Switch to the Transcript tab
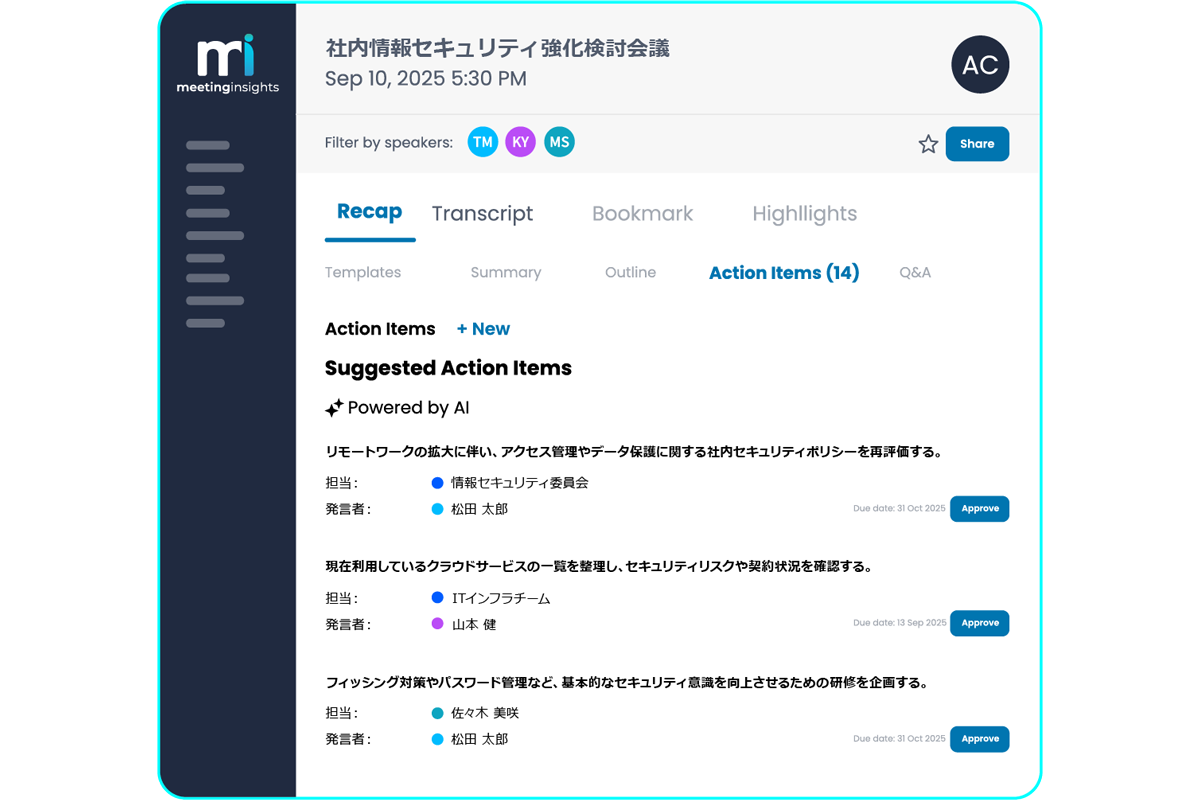This screenshot has width=1200, height=800. pos(483,213)
